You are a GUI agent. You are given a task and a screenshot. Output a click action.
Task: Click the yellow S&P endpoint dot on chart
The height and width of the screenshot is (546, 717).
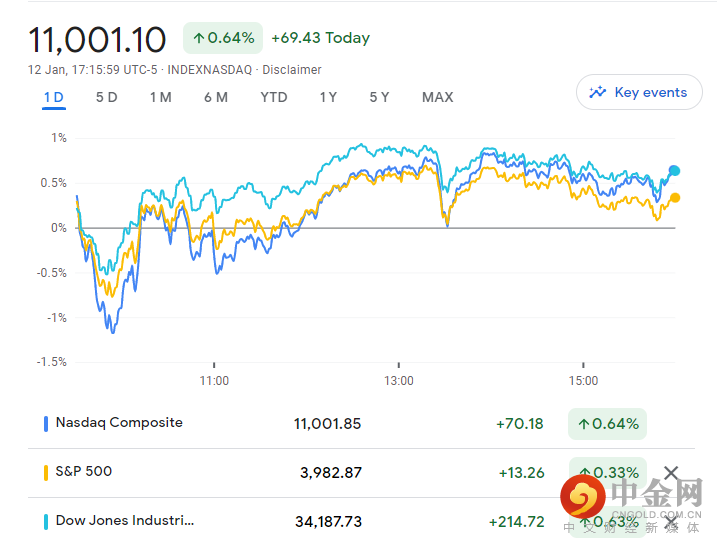[x=675, y=198]
